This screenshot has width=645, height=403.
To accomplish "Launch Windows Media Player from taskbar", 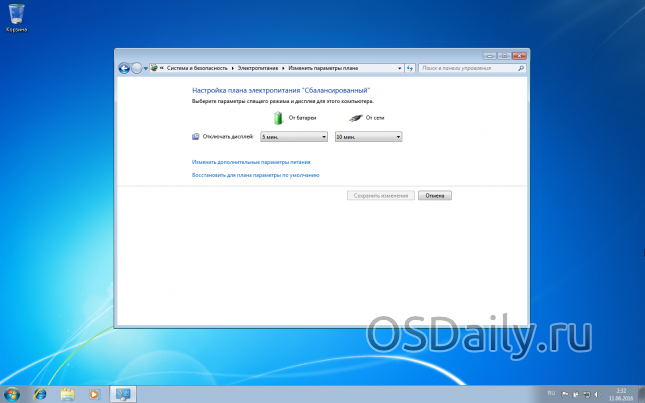I will click(93, 392).
